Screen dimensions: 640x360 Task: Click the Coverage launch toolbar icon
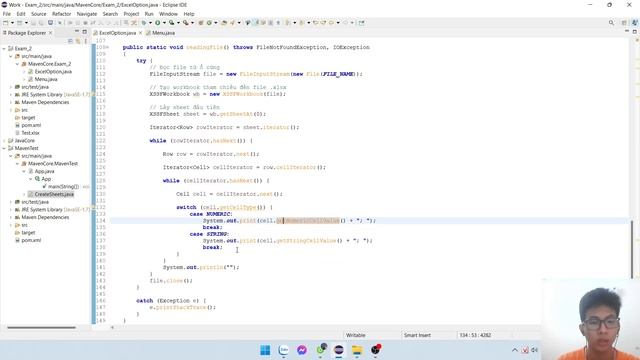(172, 23)
